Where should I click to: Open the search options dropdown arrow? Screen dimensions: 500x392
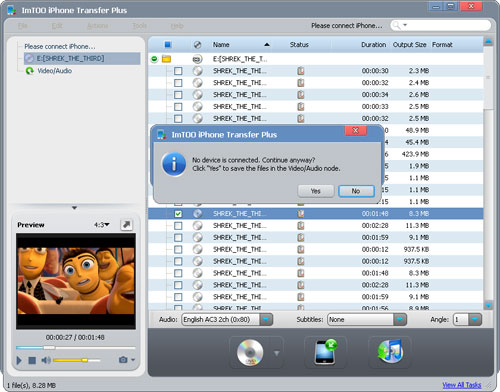pyautogui.click(x=405, y=25)
